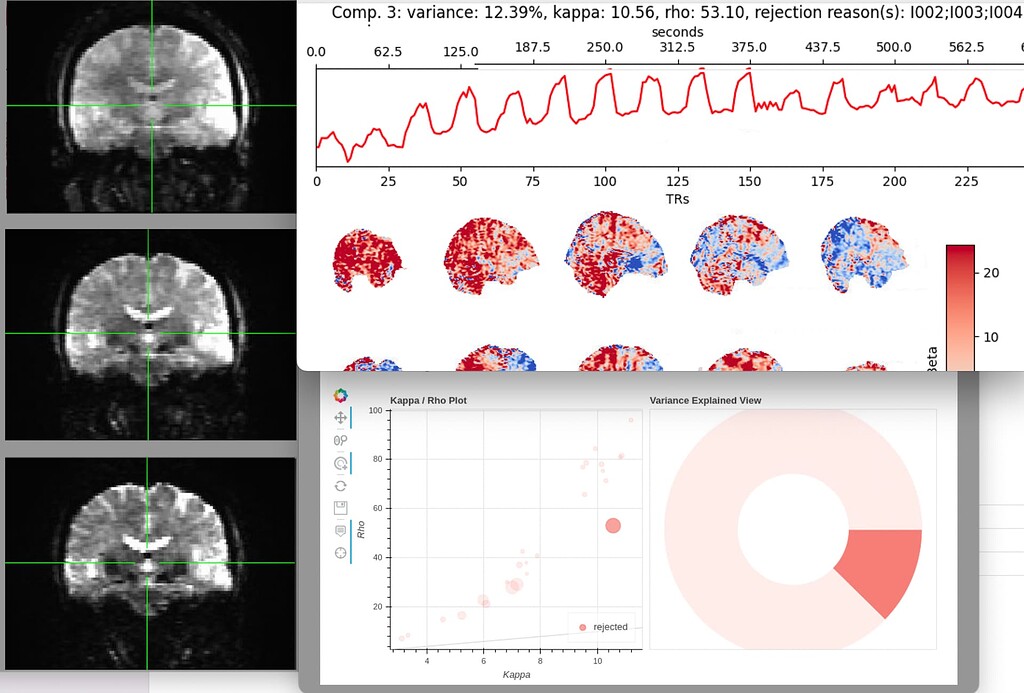1024x693 pixels.
Task: Toggle the Hover inspector tool
Action: 340,530
